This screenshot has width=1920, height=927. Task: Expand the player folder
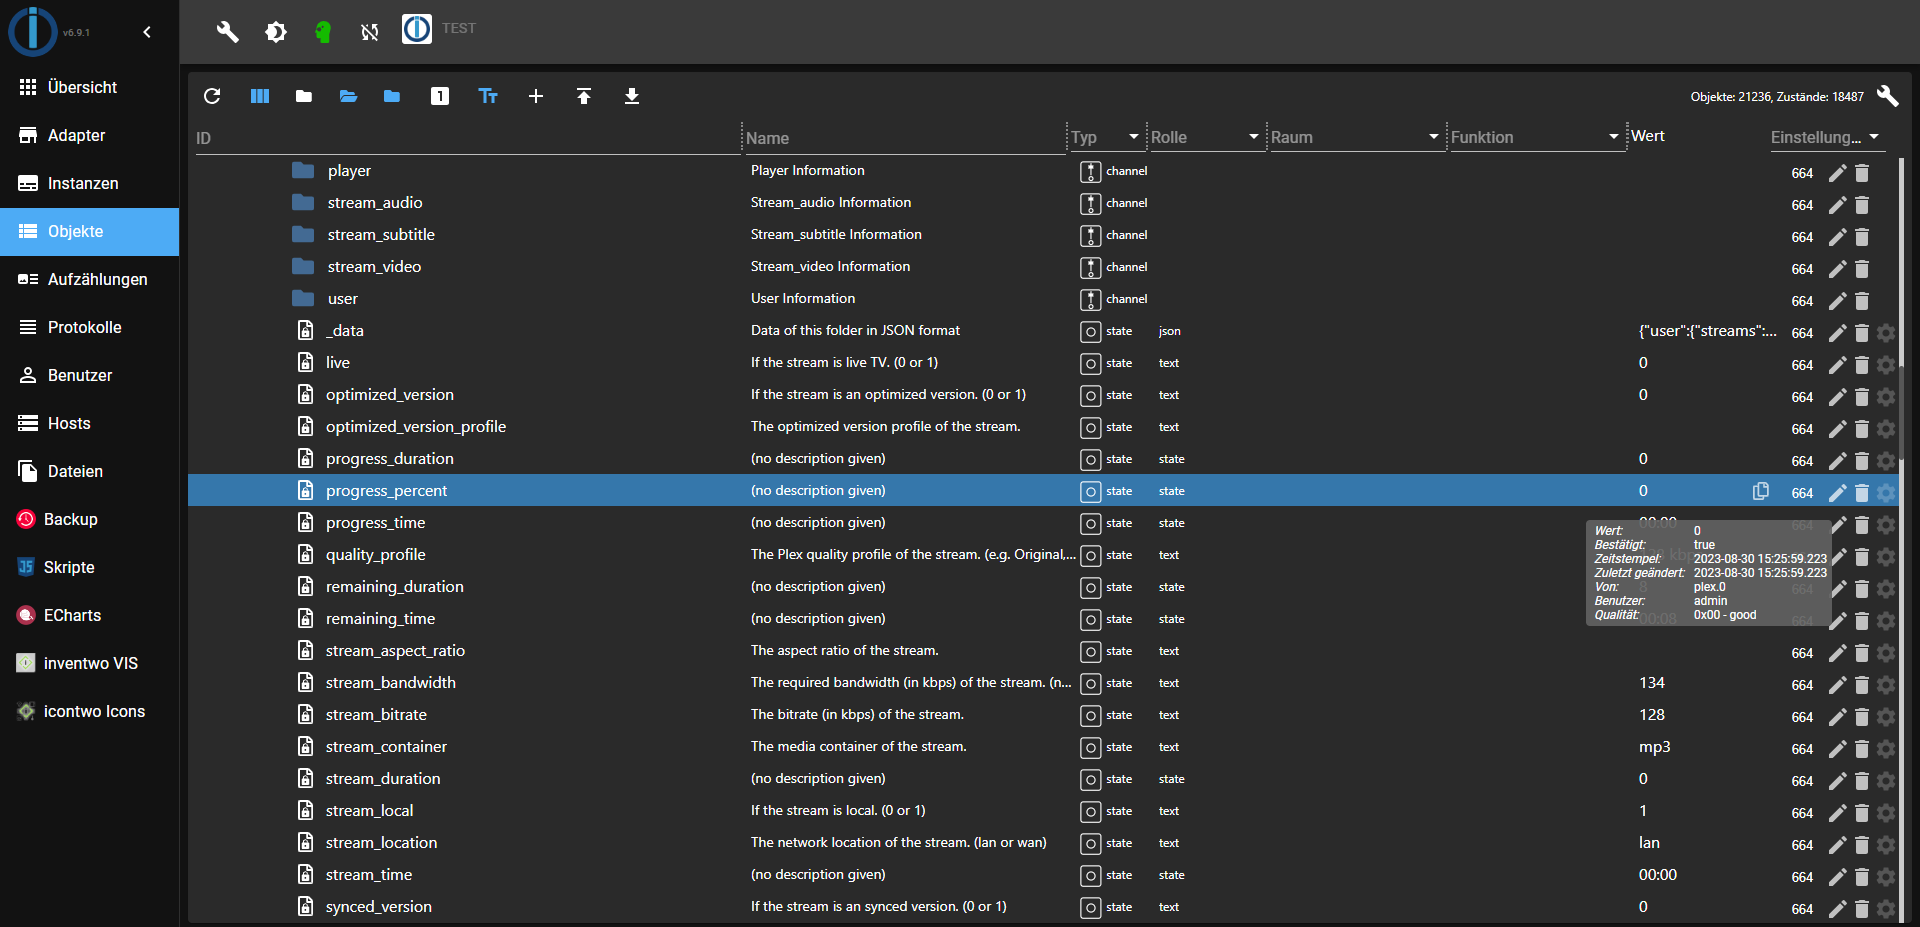coord(303,170)
